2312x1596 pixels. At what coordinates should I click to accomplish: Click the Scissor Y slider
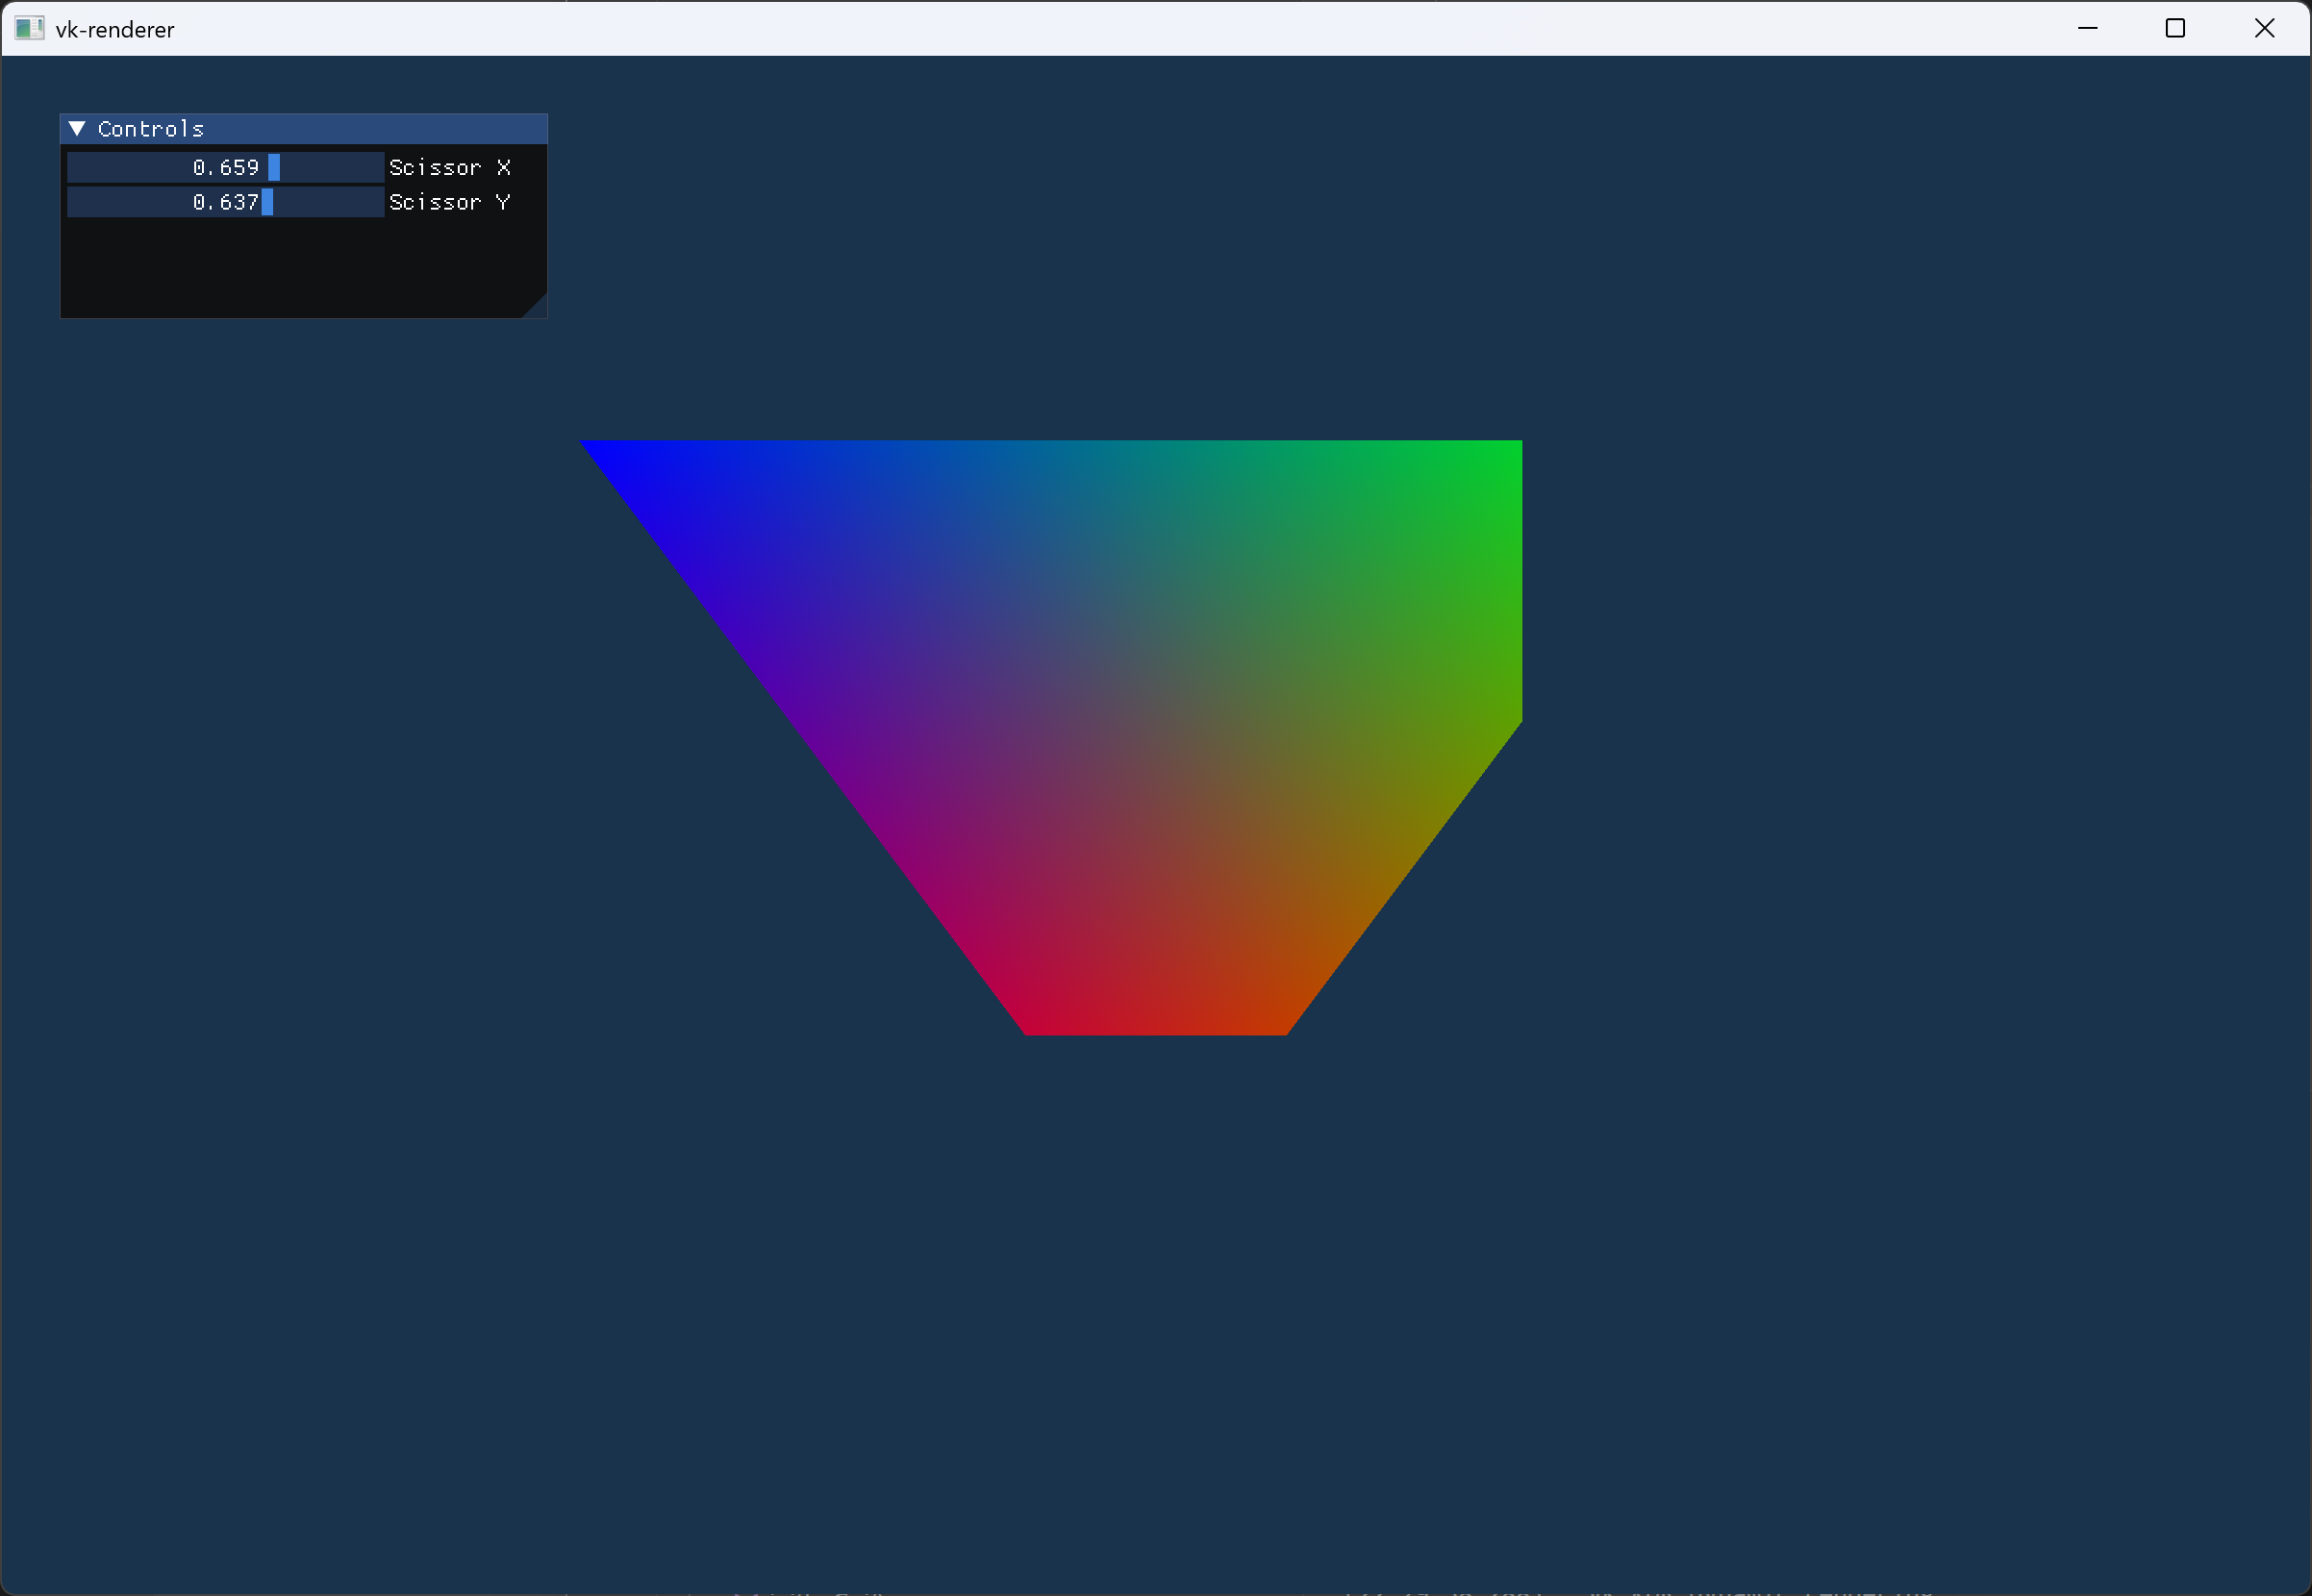(226, 202)
